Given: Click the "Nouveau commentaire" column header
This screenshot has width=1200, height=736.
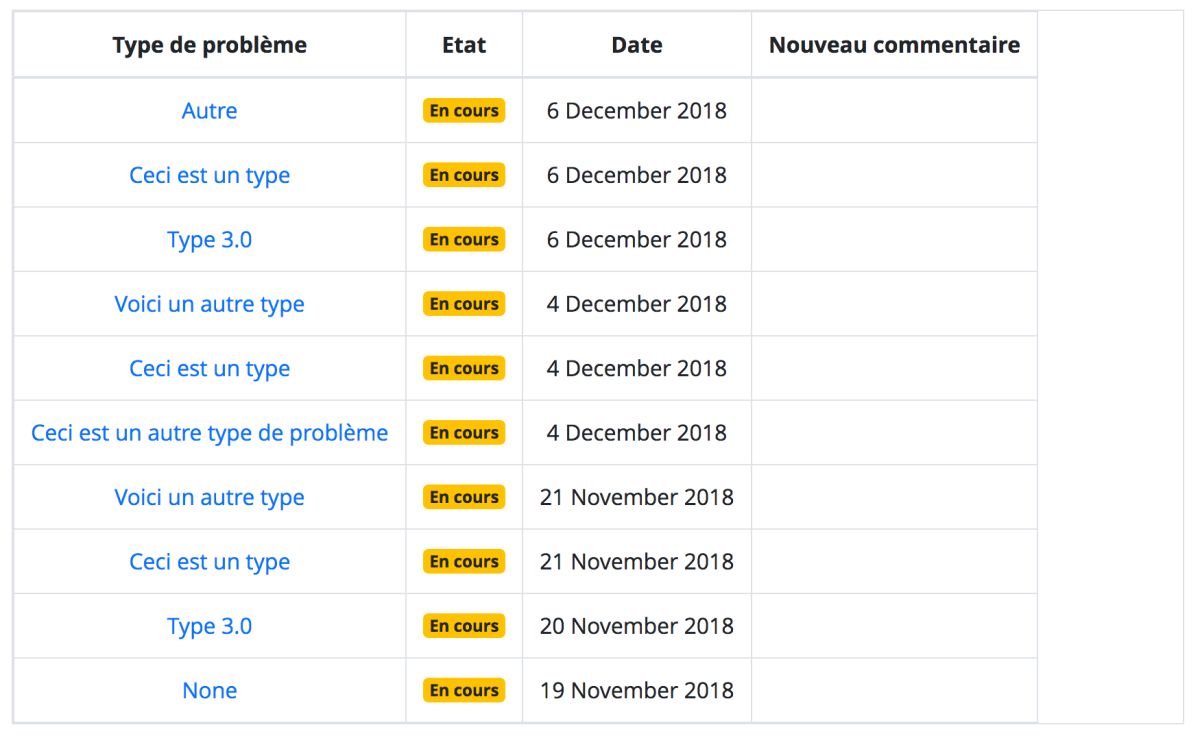Looking at the screenshot, I should [894, 45].
